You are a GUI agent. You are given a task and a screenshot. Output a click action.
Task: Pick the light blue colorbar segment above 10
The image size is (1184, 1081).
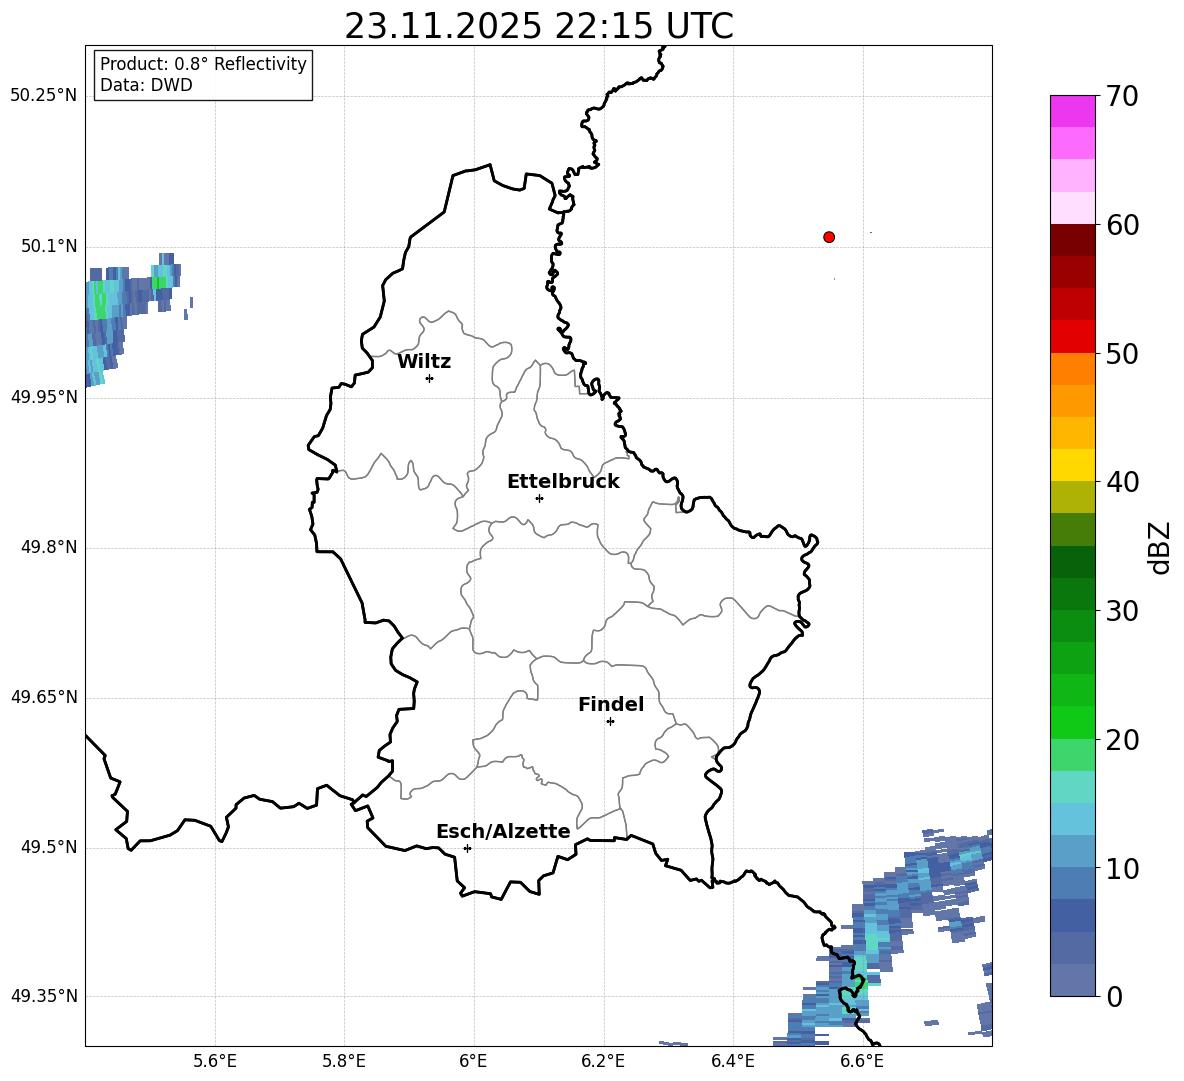tap(1072, 851)
